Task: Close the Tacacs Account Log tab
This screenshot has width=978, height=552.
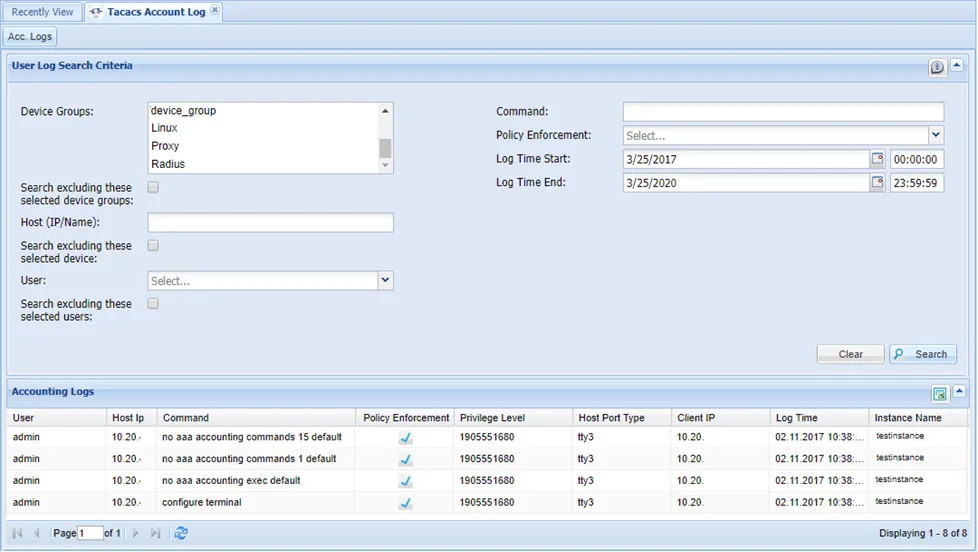Action: 215,10
